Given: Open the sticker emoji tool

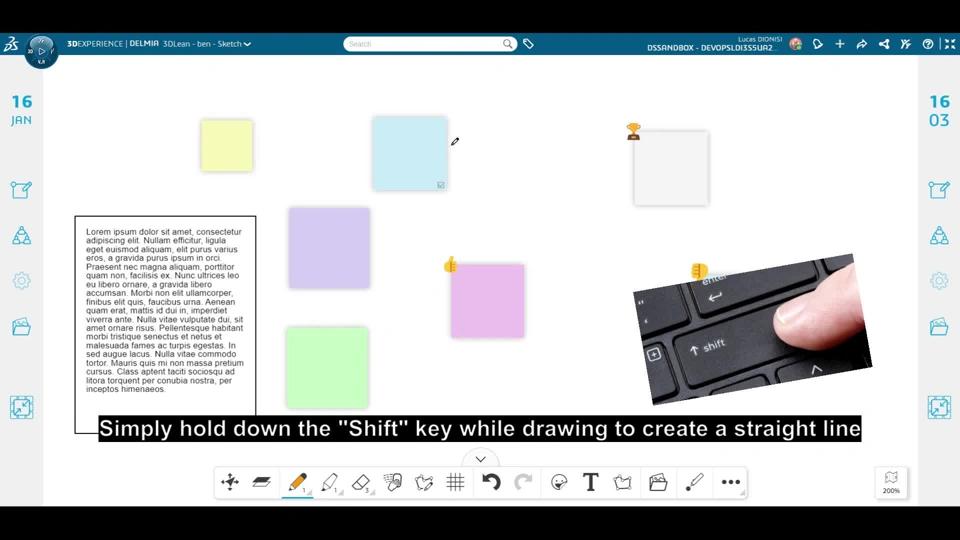Looking at the screenshot, I should click(559, 482).
